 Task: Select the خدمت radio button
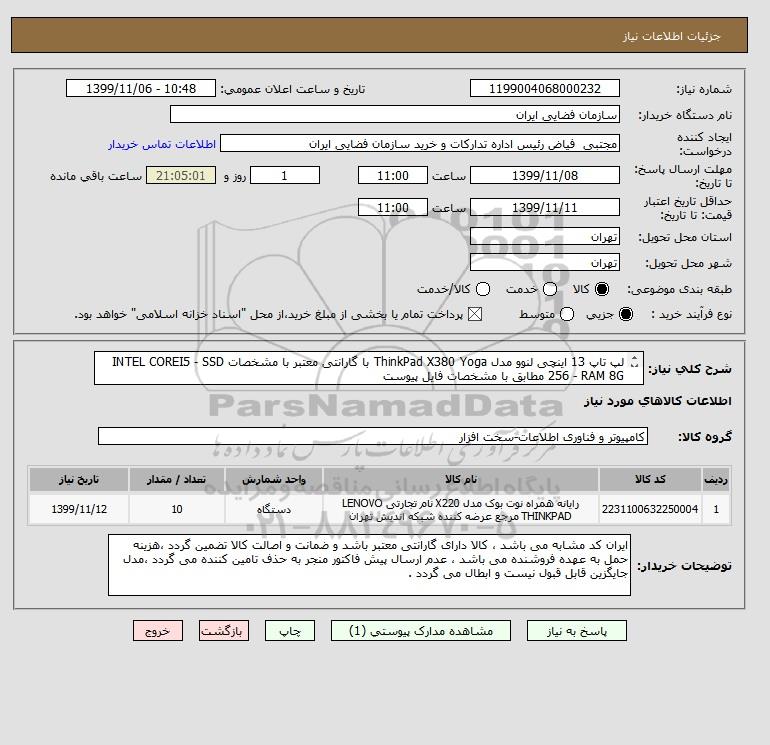[x=550, y=289]
